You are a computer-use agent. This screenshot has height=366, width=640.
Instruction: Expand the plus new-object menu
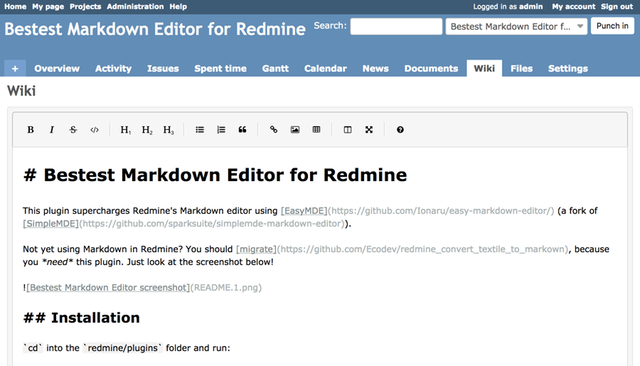(15, 69)
